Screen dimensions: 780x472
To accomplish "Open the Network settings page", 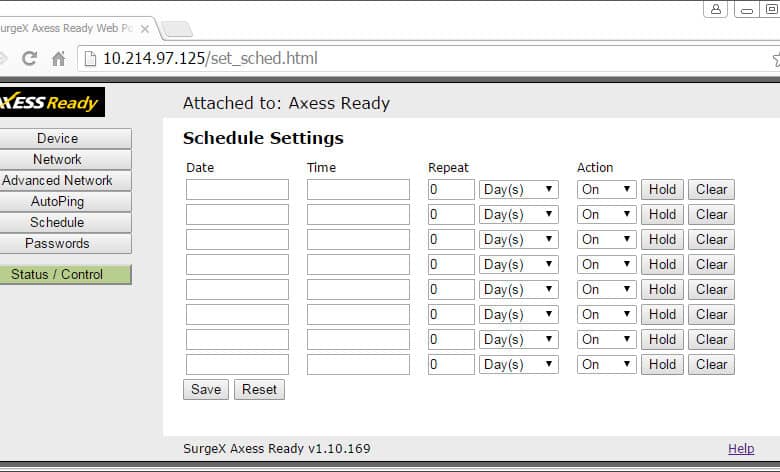I will (65, 159).
